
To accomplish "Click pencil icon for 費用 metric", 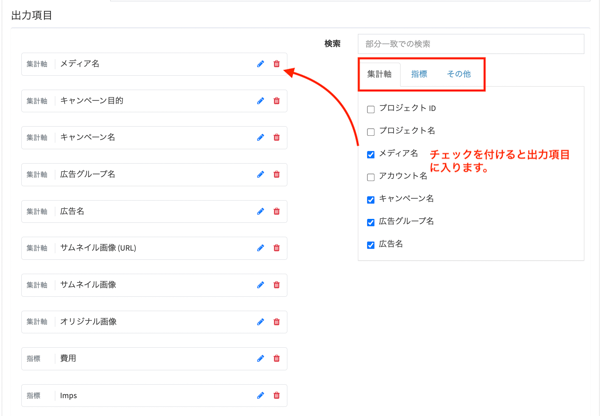I will tap(260, 359).
